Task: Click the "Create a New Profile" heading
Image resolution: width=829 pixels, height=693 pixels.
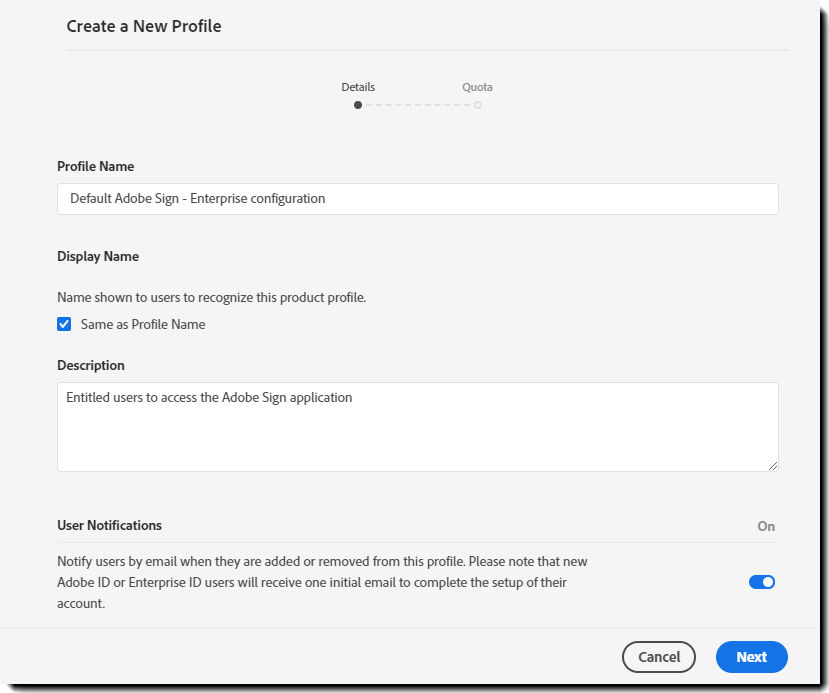Action: click(144, 26)
